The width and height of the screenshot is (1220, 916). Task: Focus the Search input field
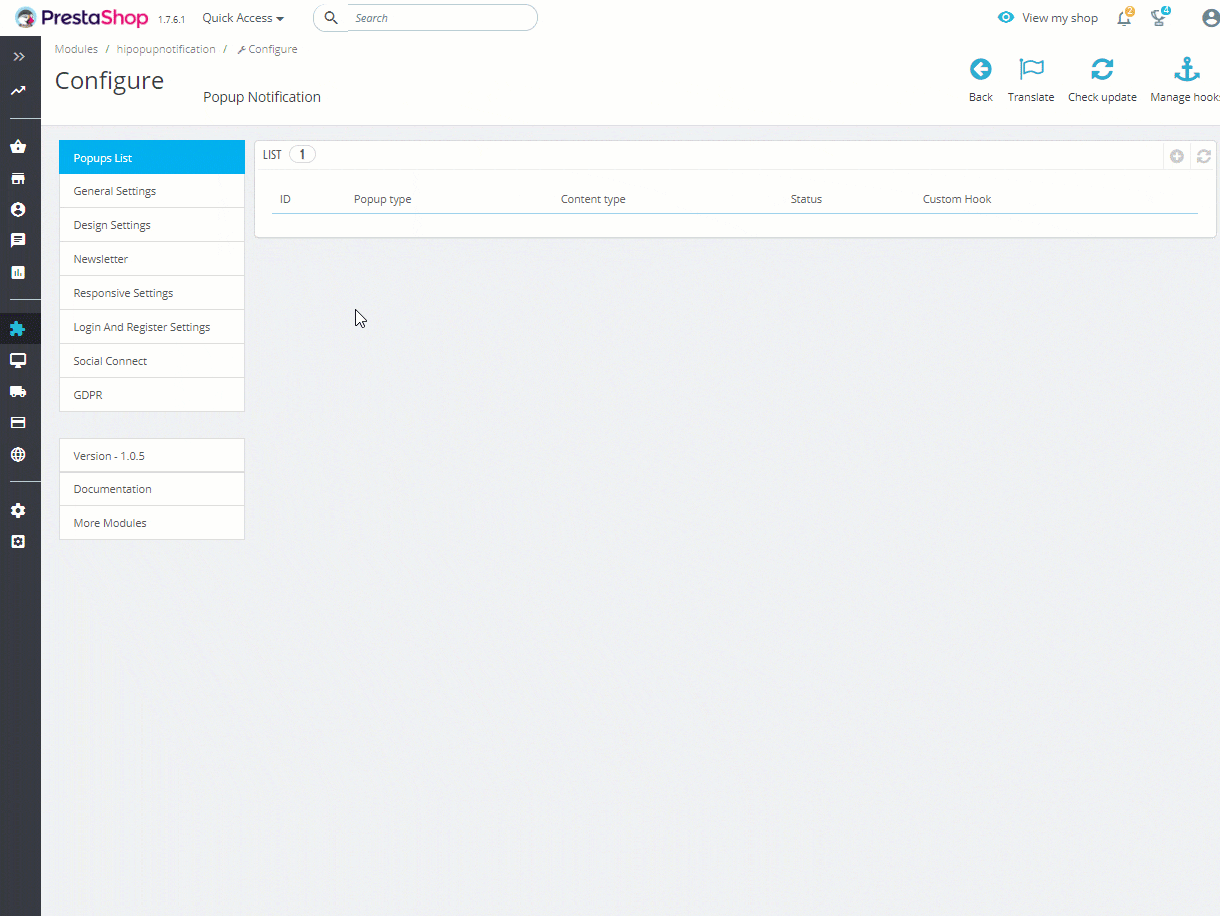pyautogui.click(x=440, y=18)
